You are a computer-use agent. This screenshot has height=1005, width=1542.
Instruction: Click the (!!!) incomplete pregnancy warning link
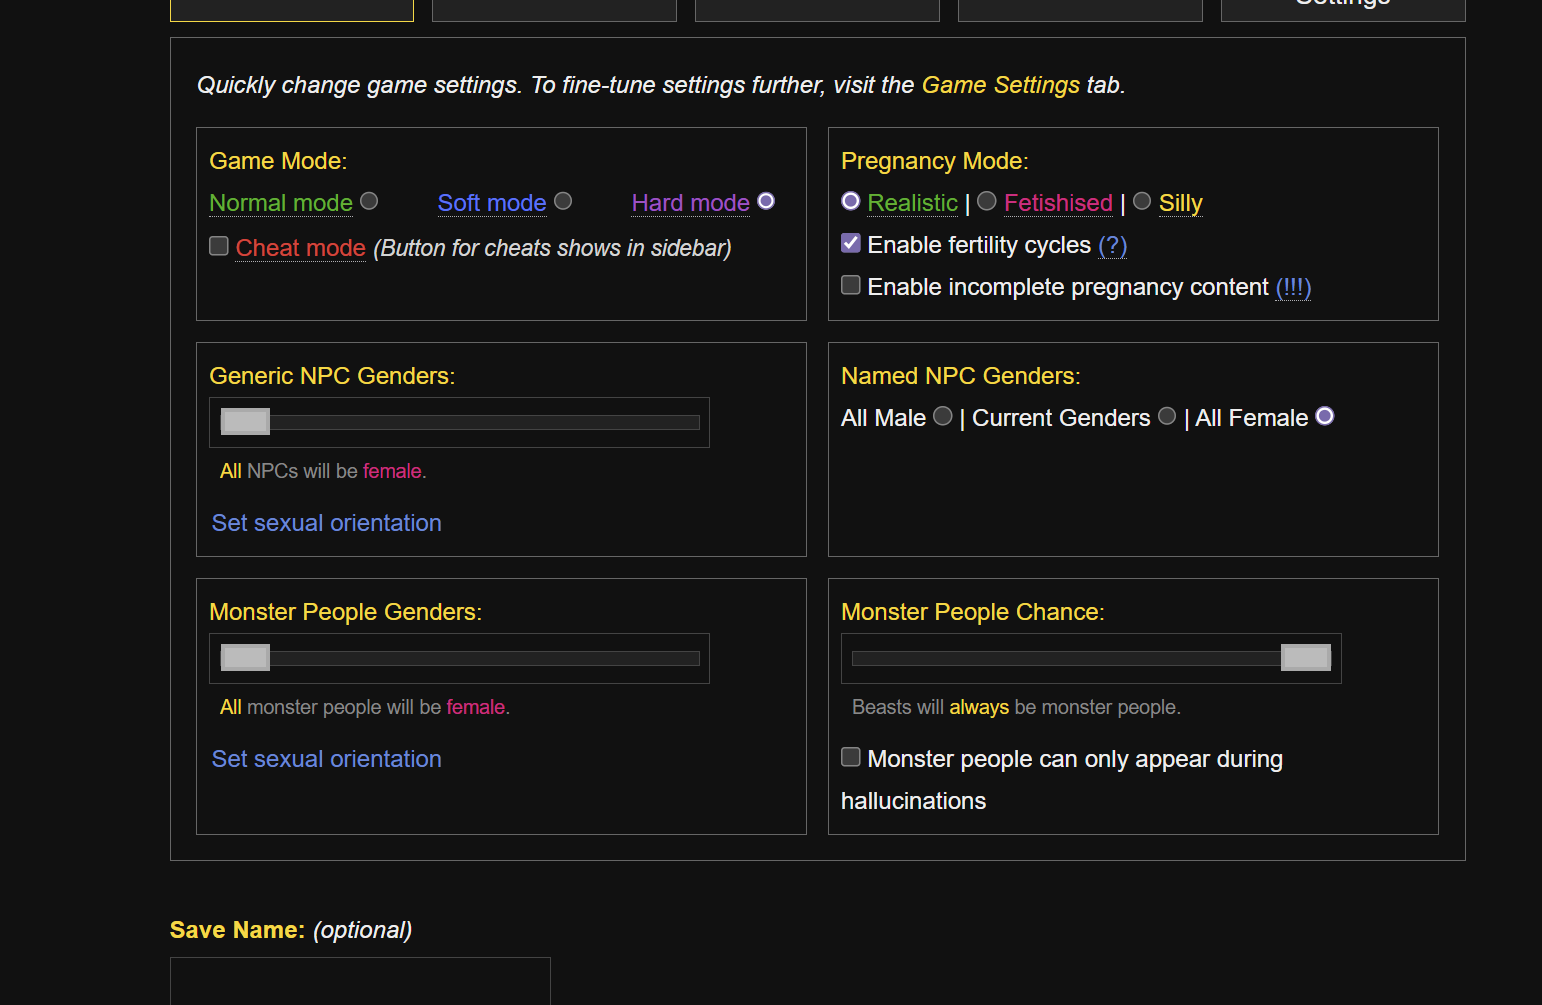click(x=1293, y=287)
